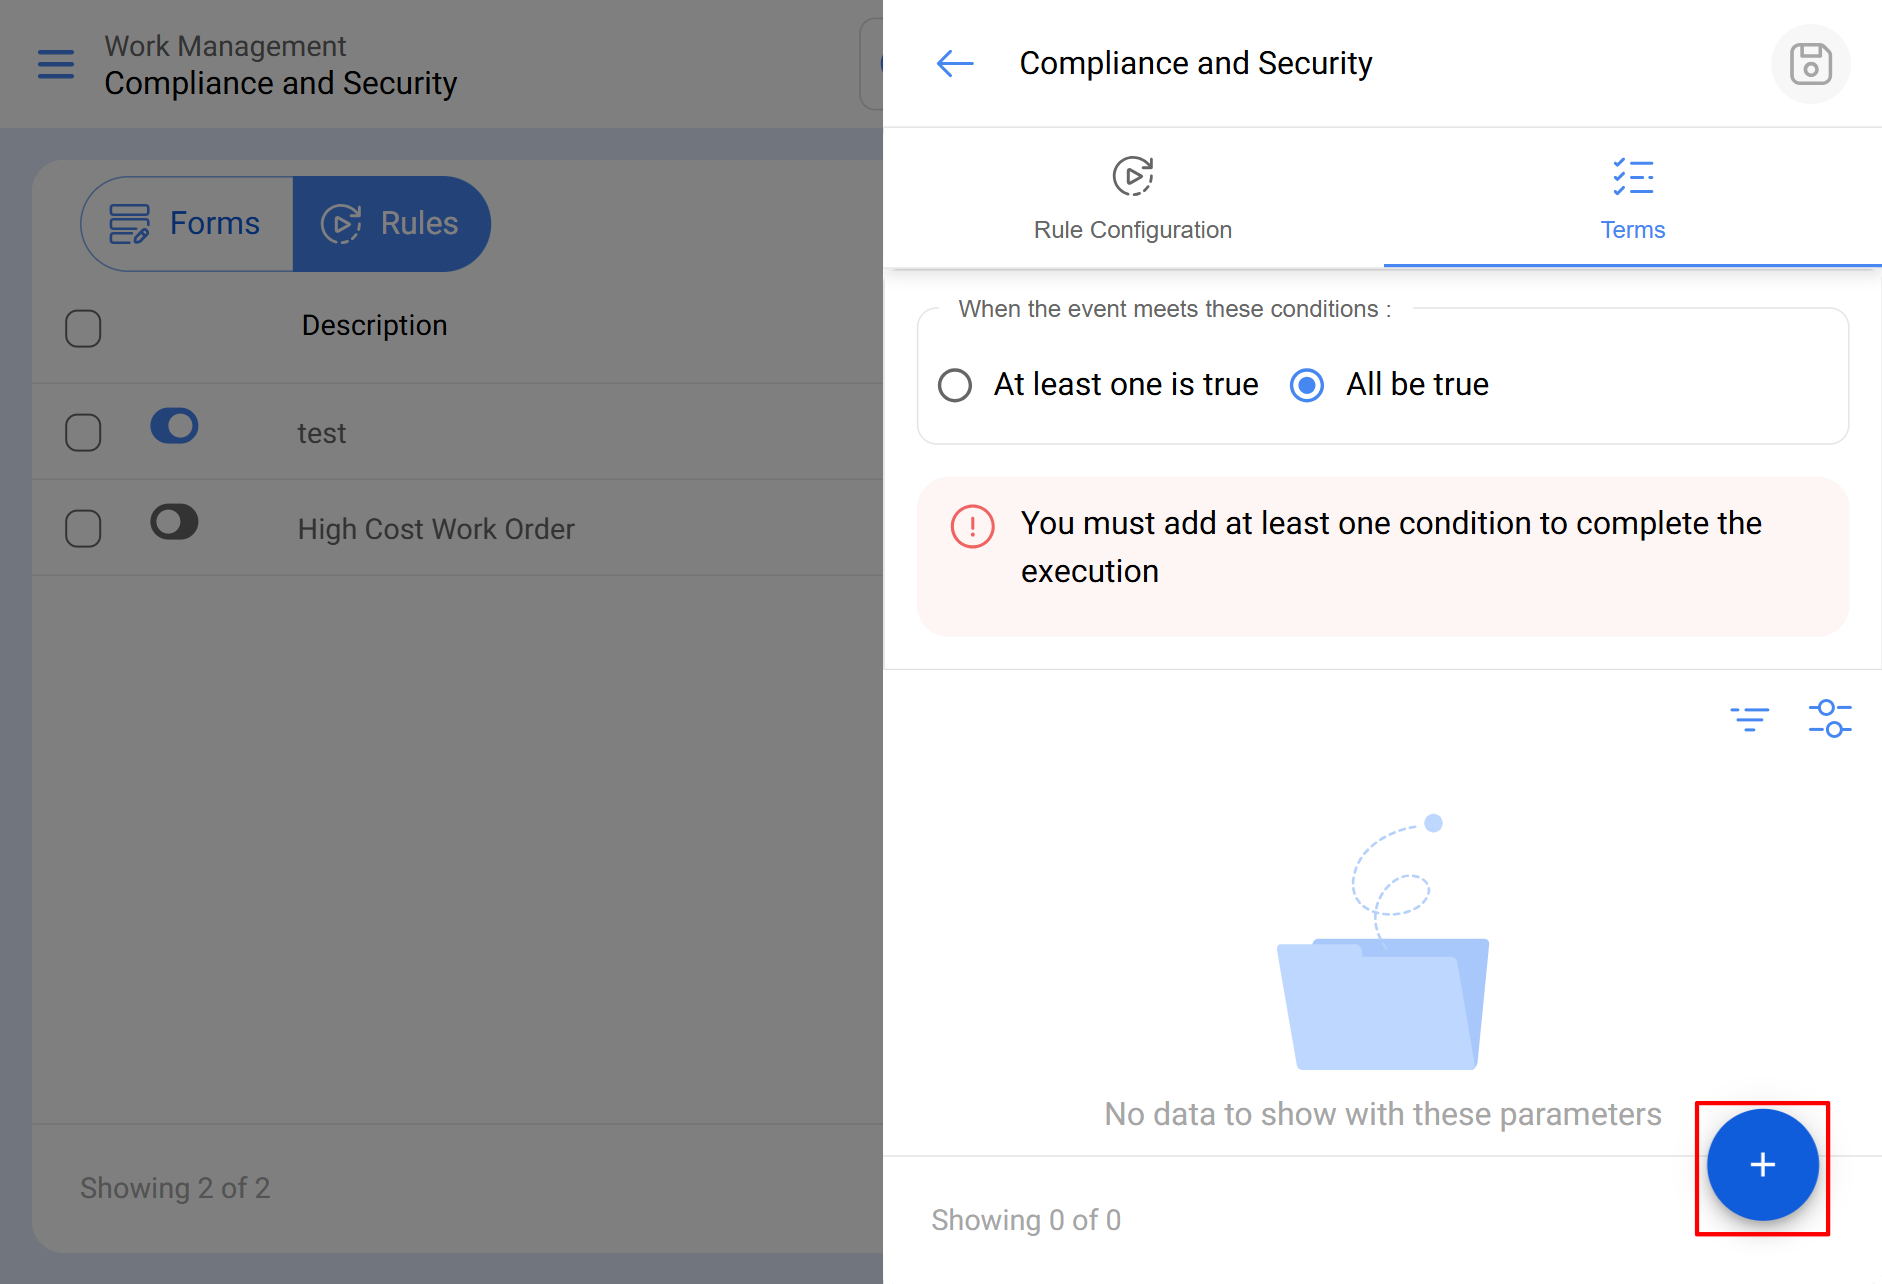Image resolution: width=1882 pixels, height=1284 pixels.
Task: Check the 'test' row checkbox
Action: 83,433
